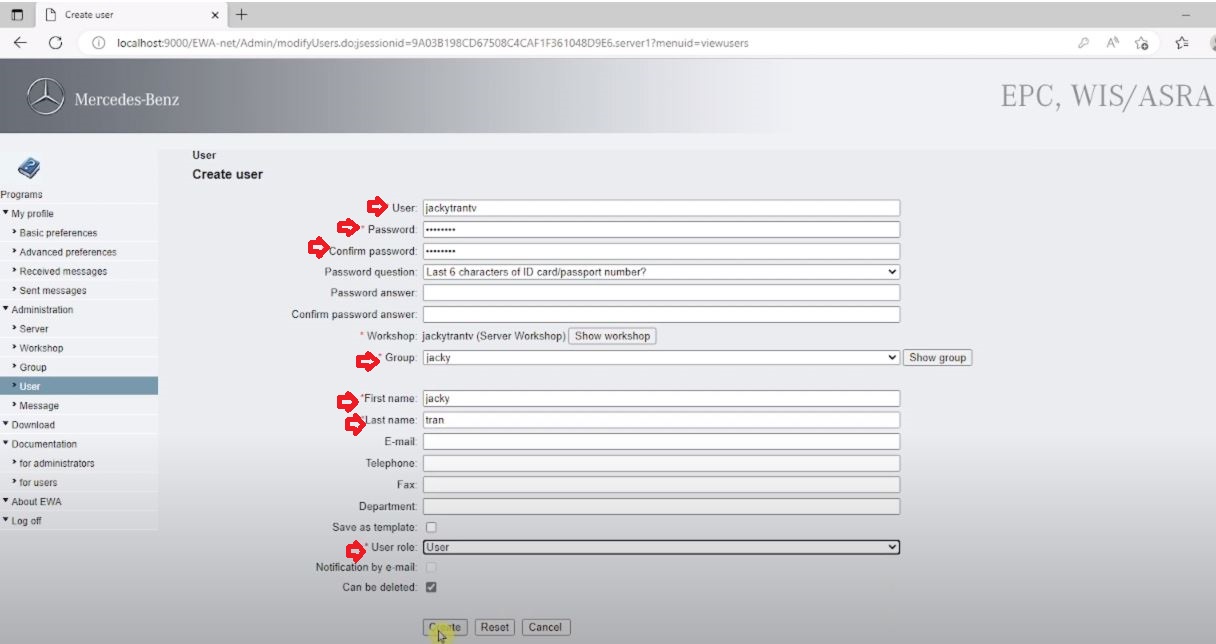This screenshot has width=1216, height=644.
Task: Click the read aloud icon in address bar
Action: point(1112,43)
